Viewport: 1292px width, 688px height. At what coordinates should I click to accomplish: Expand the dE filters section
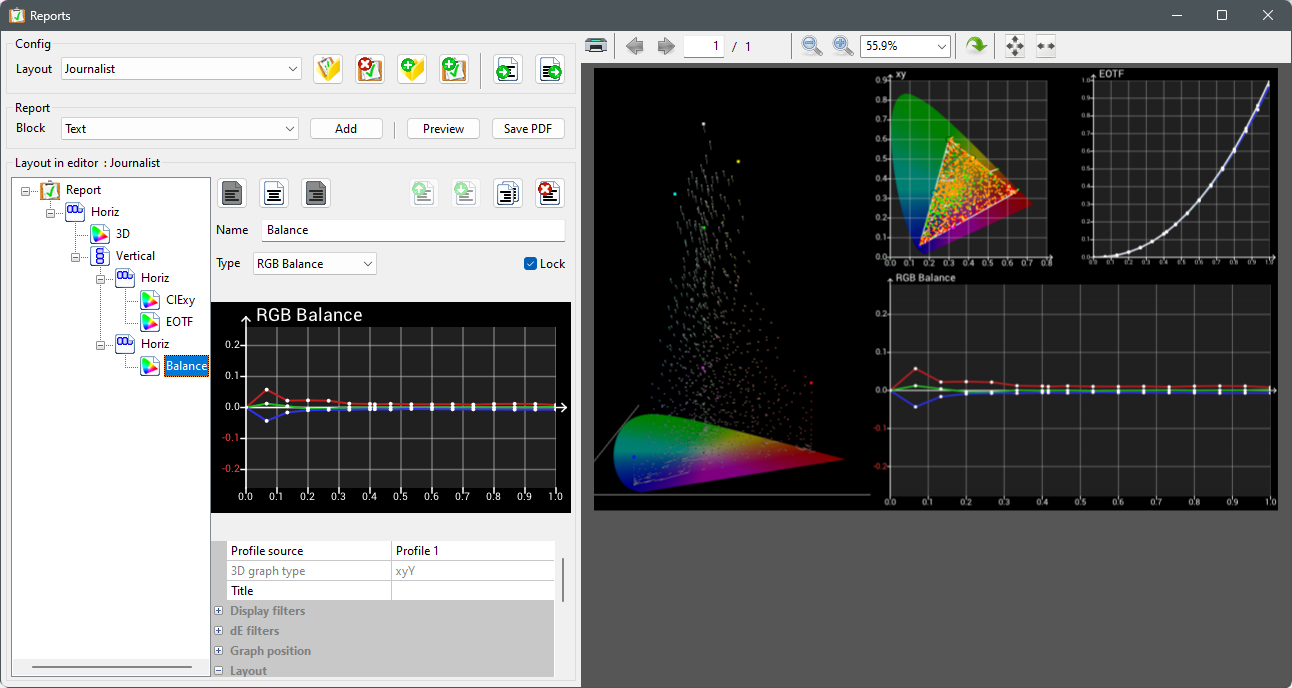click(218, 630)
